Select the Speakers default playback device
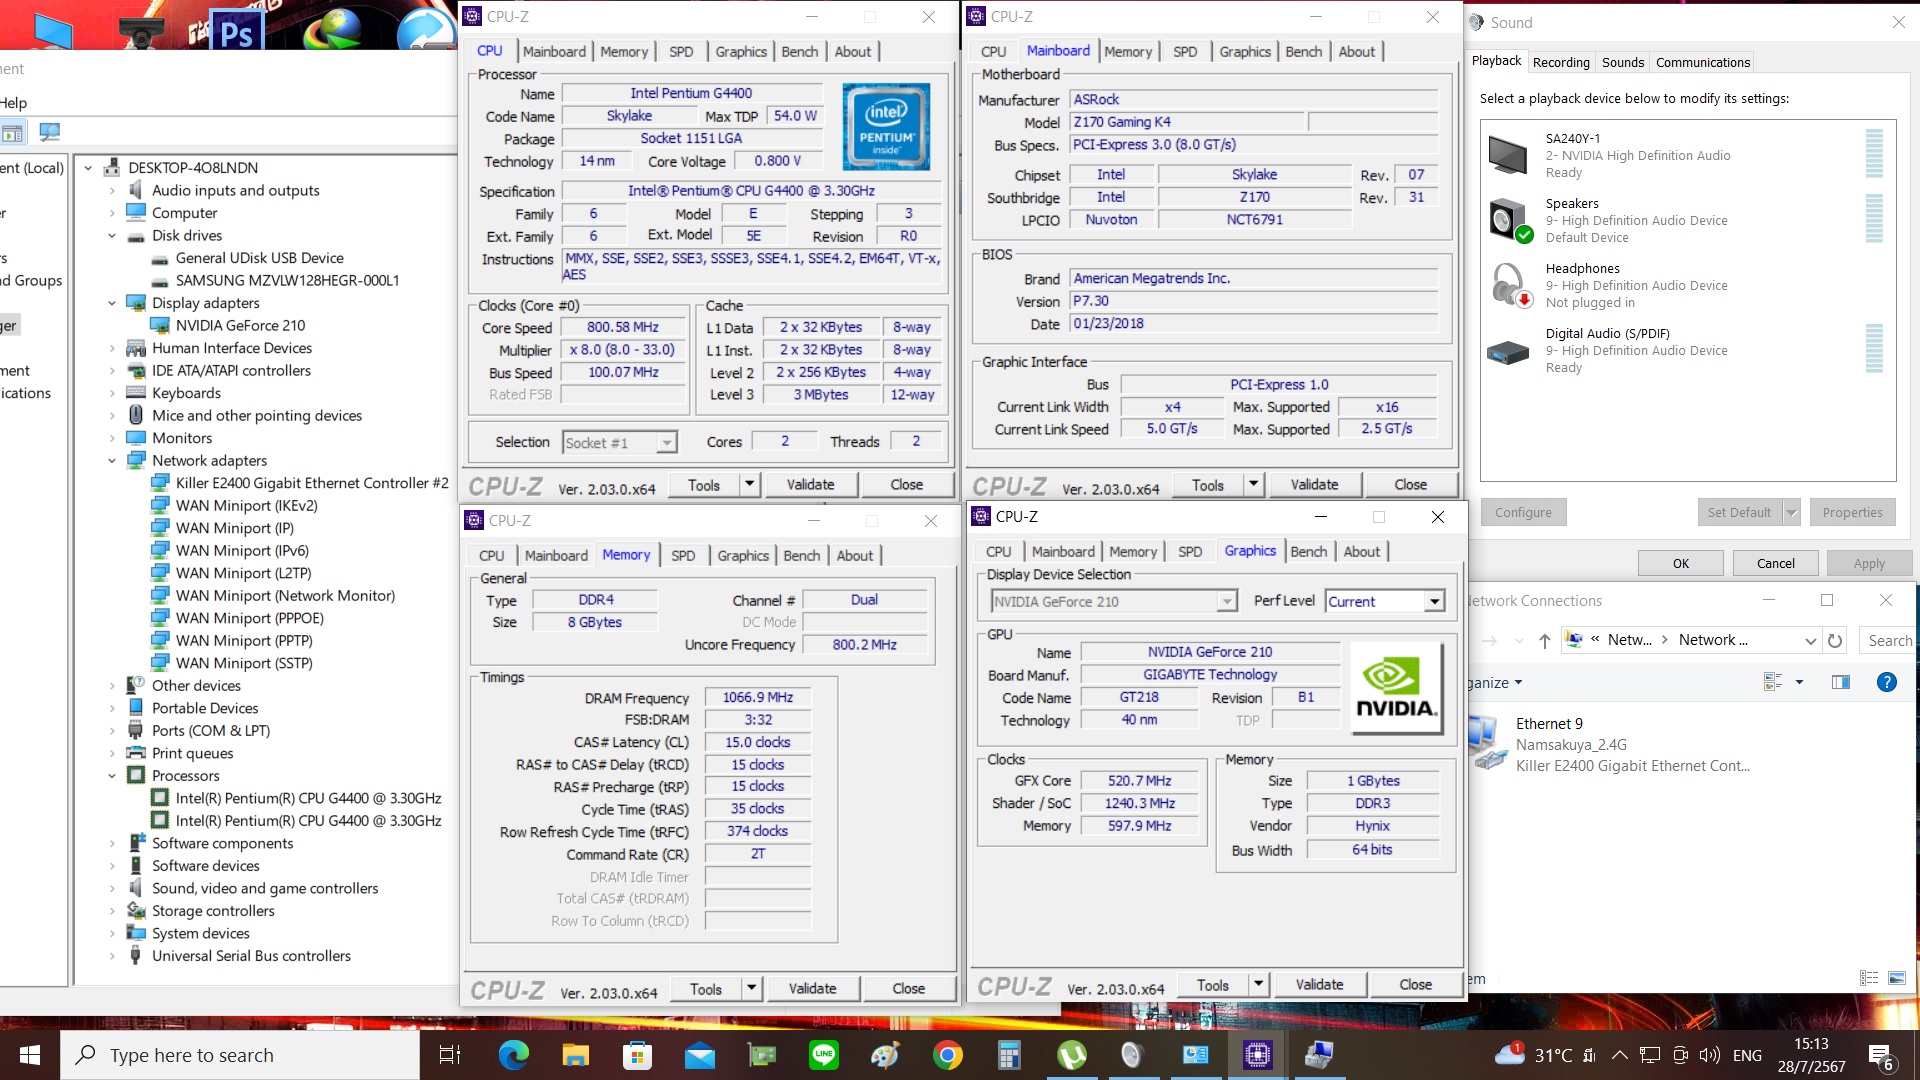This screenshot has height=1080, width=1920. (1686, 220)
